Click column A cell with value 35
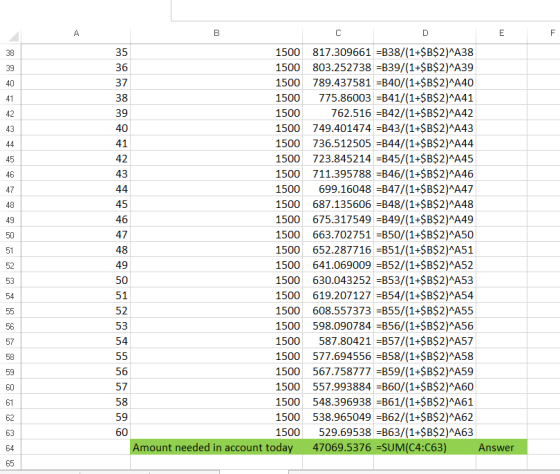Screen dimensions: 560x474 coord(76,52)
